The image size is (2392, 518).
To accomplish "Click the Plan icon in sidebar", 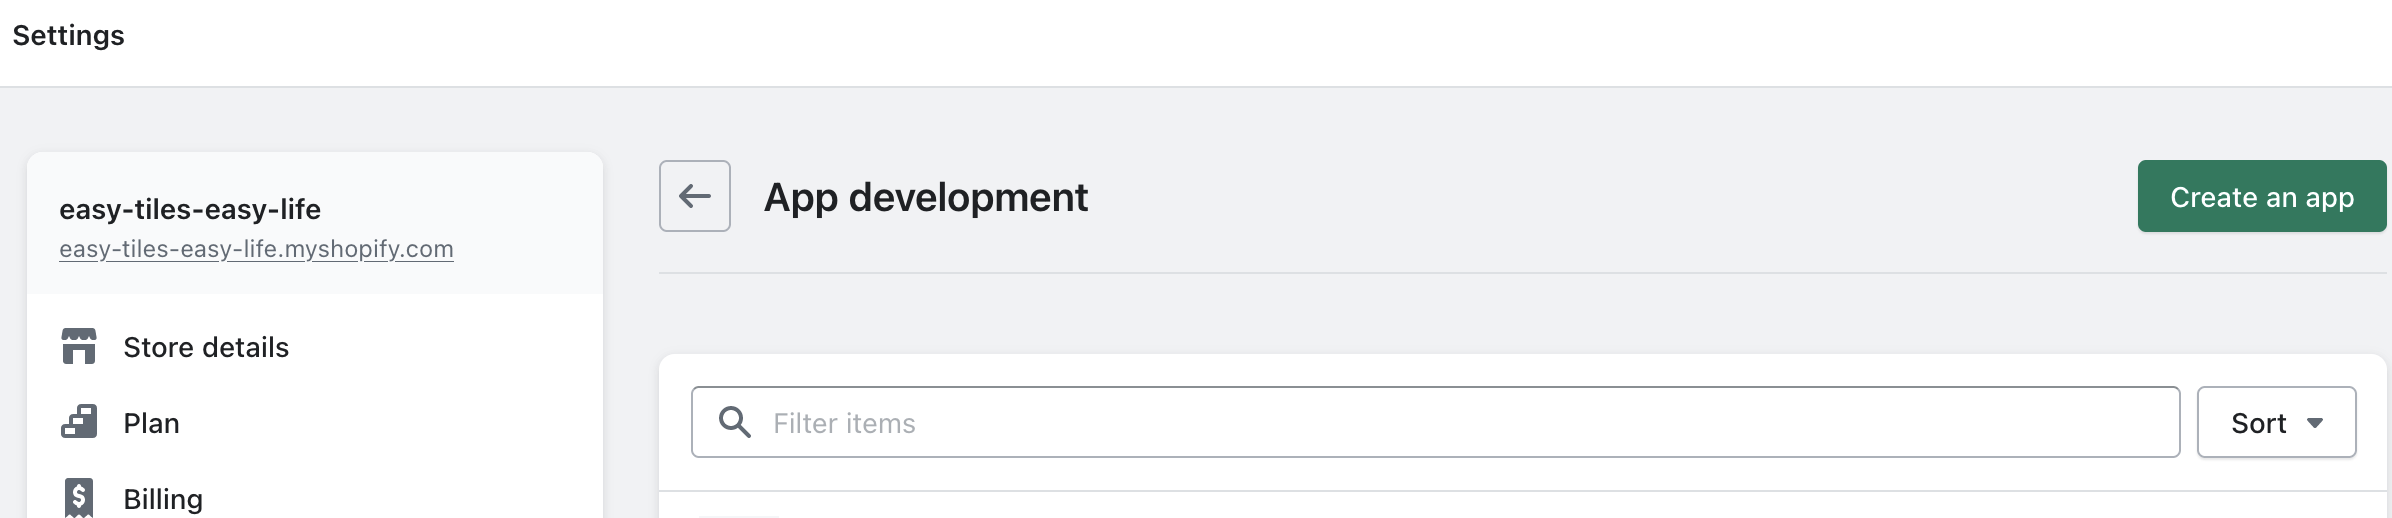I will click(x=79, y=422).
